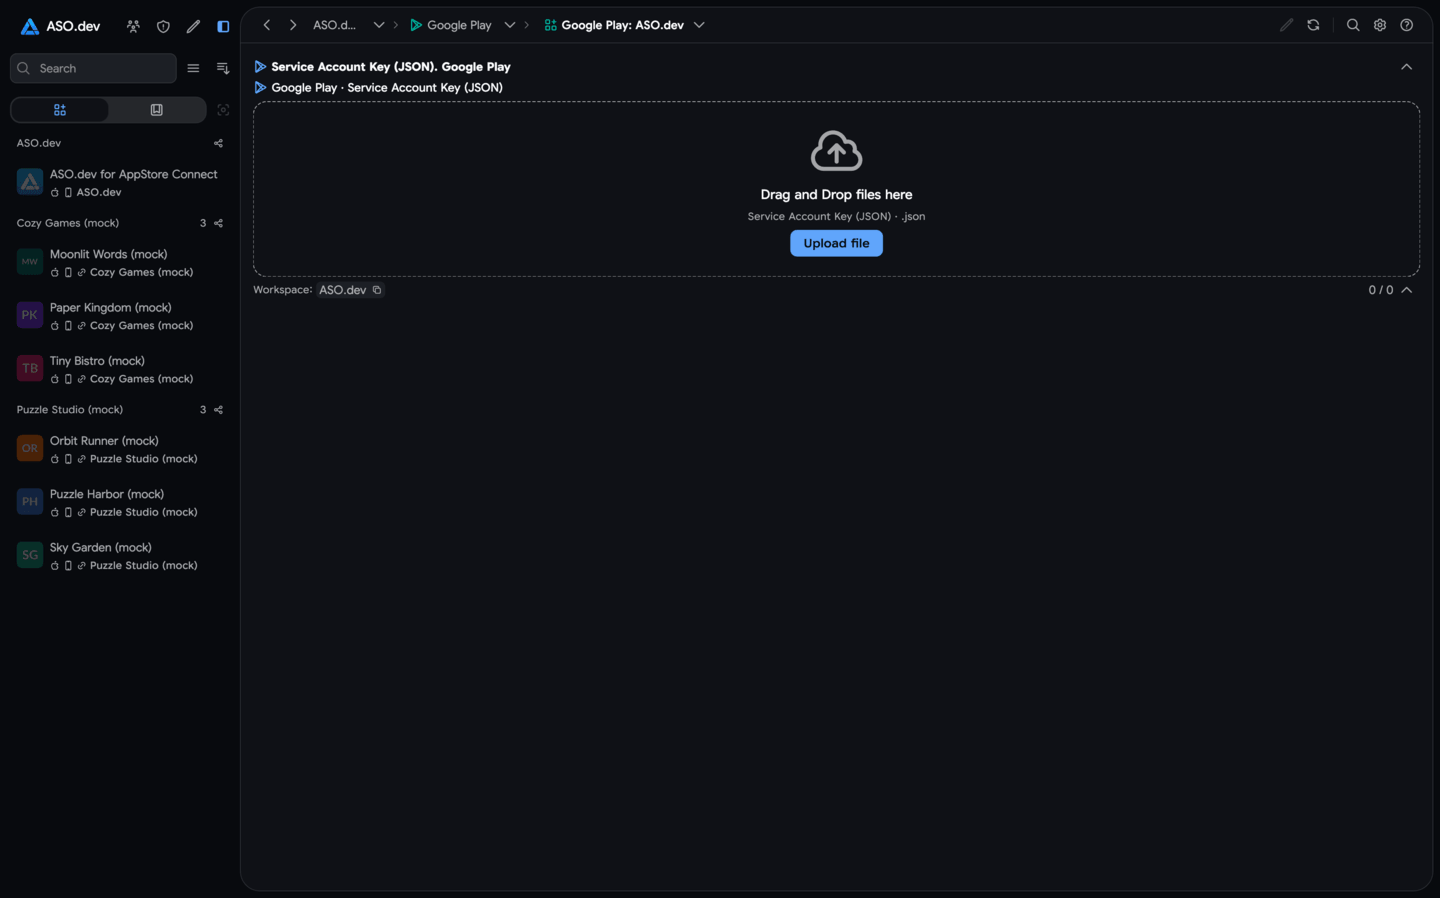Open help with the question mark icon

tap(1407, 25)
